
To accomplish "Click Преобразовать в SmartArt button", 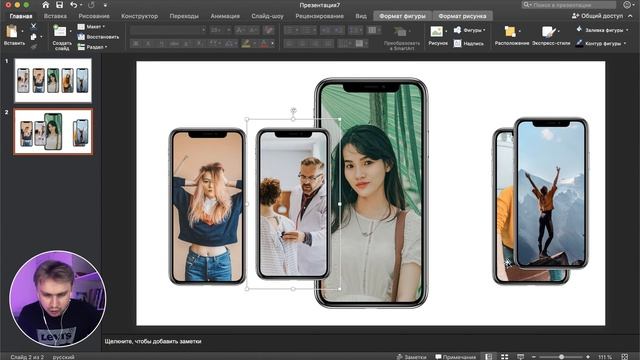I will [x=402, y=38].
